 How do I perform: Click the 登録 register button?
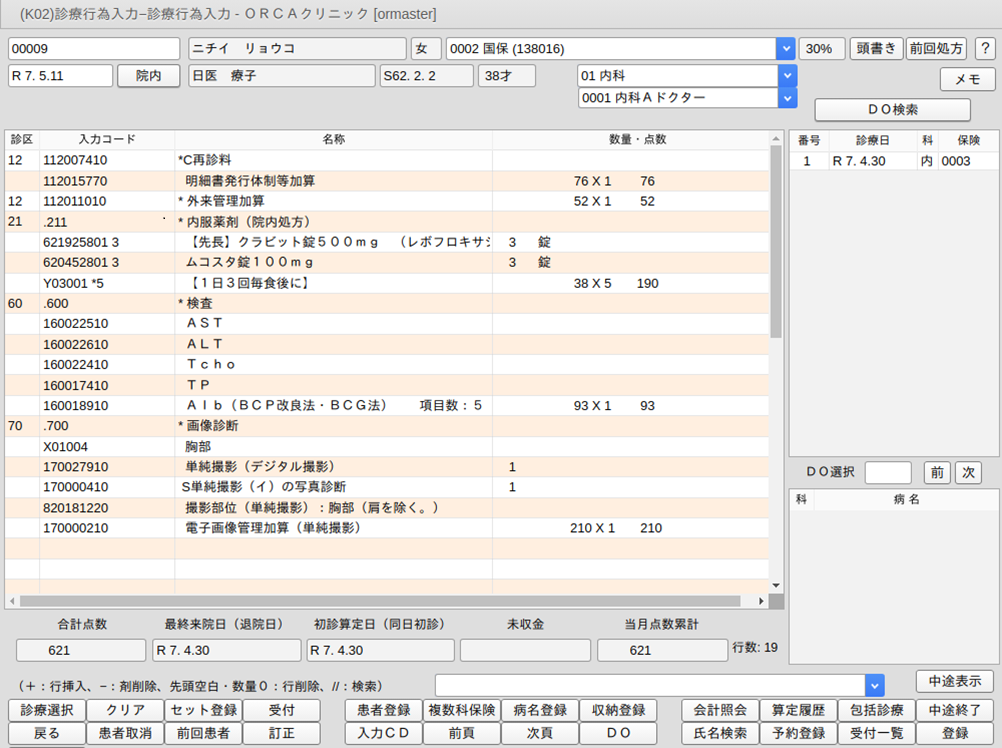point(955,733)
